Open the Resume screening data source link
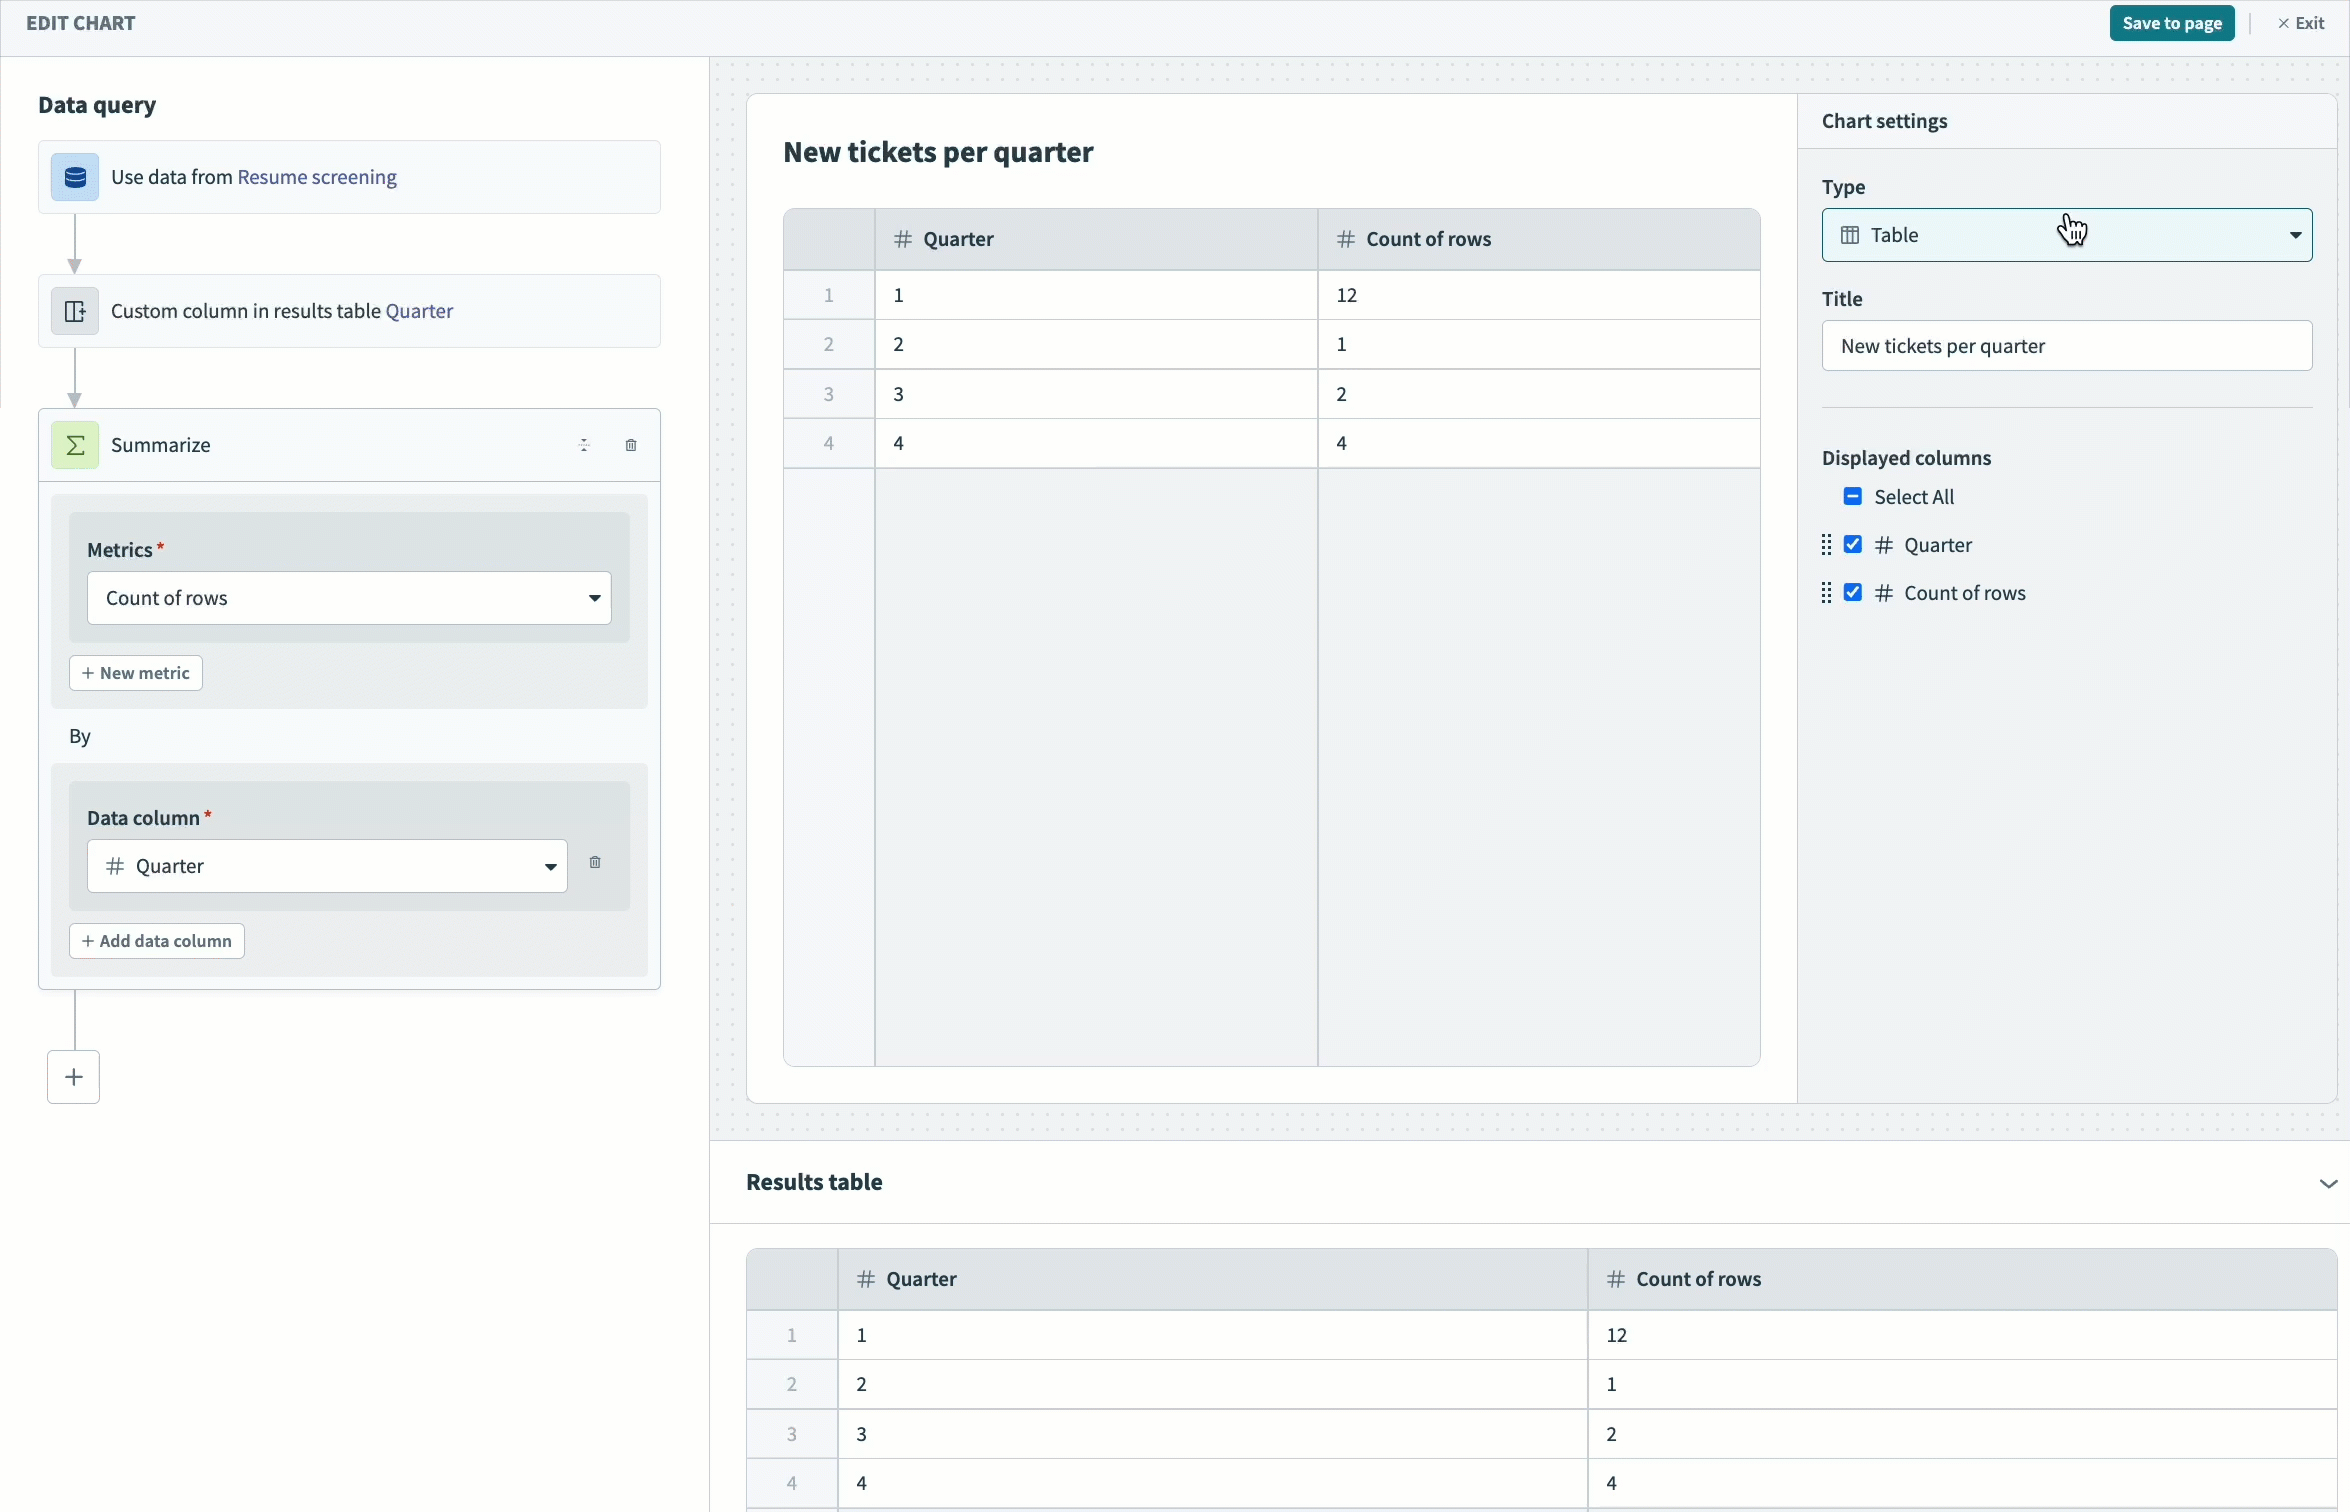The image size is (2350, 1512). [x=318, y=177]
